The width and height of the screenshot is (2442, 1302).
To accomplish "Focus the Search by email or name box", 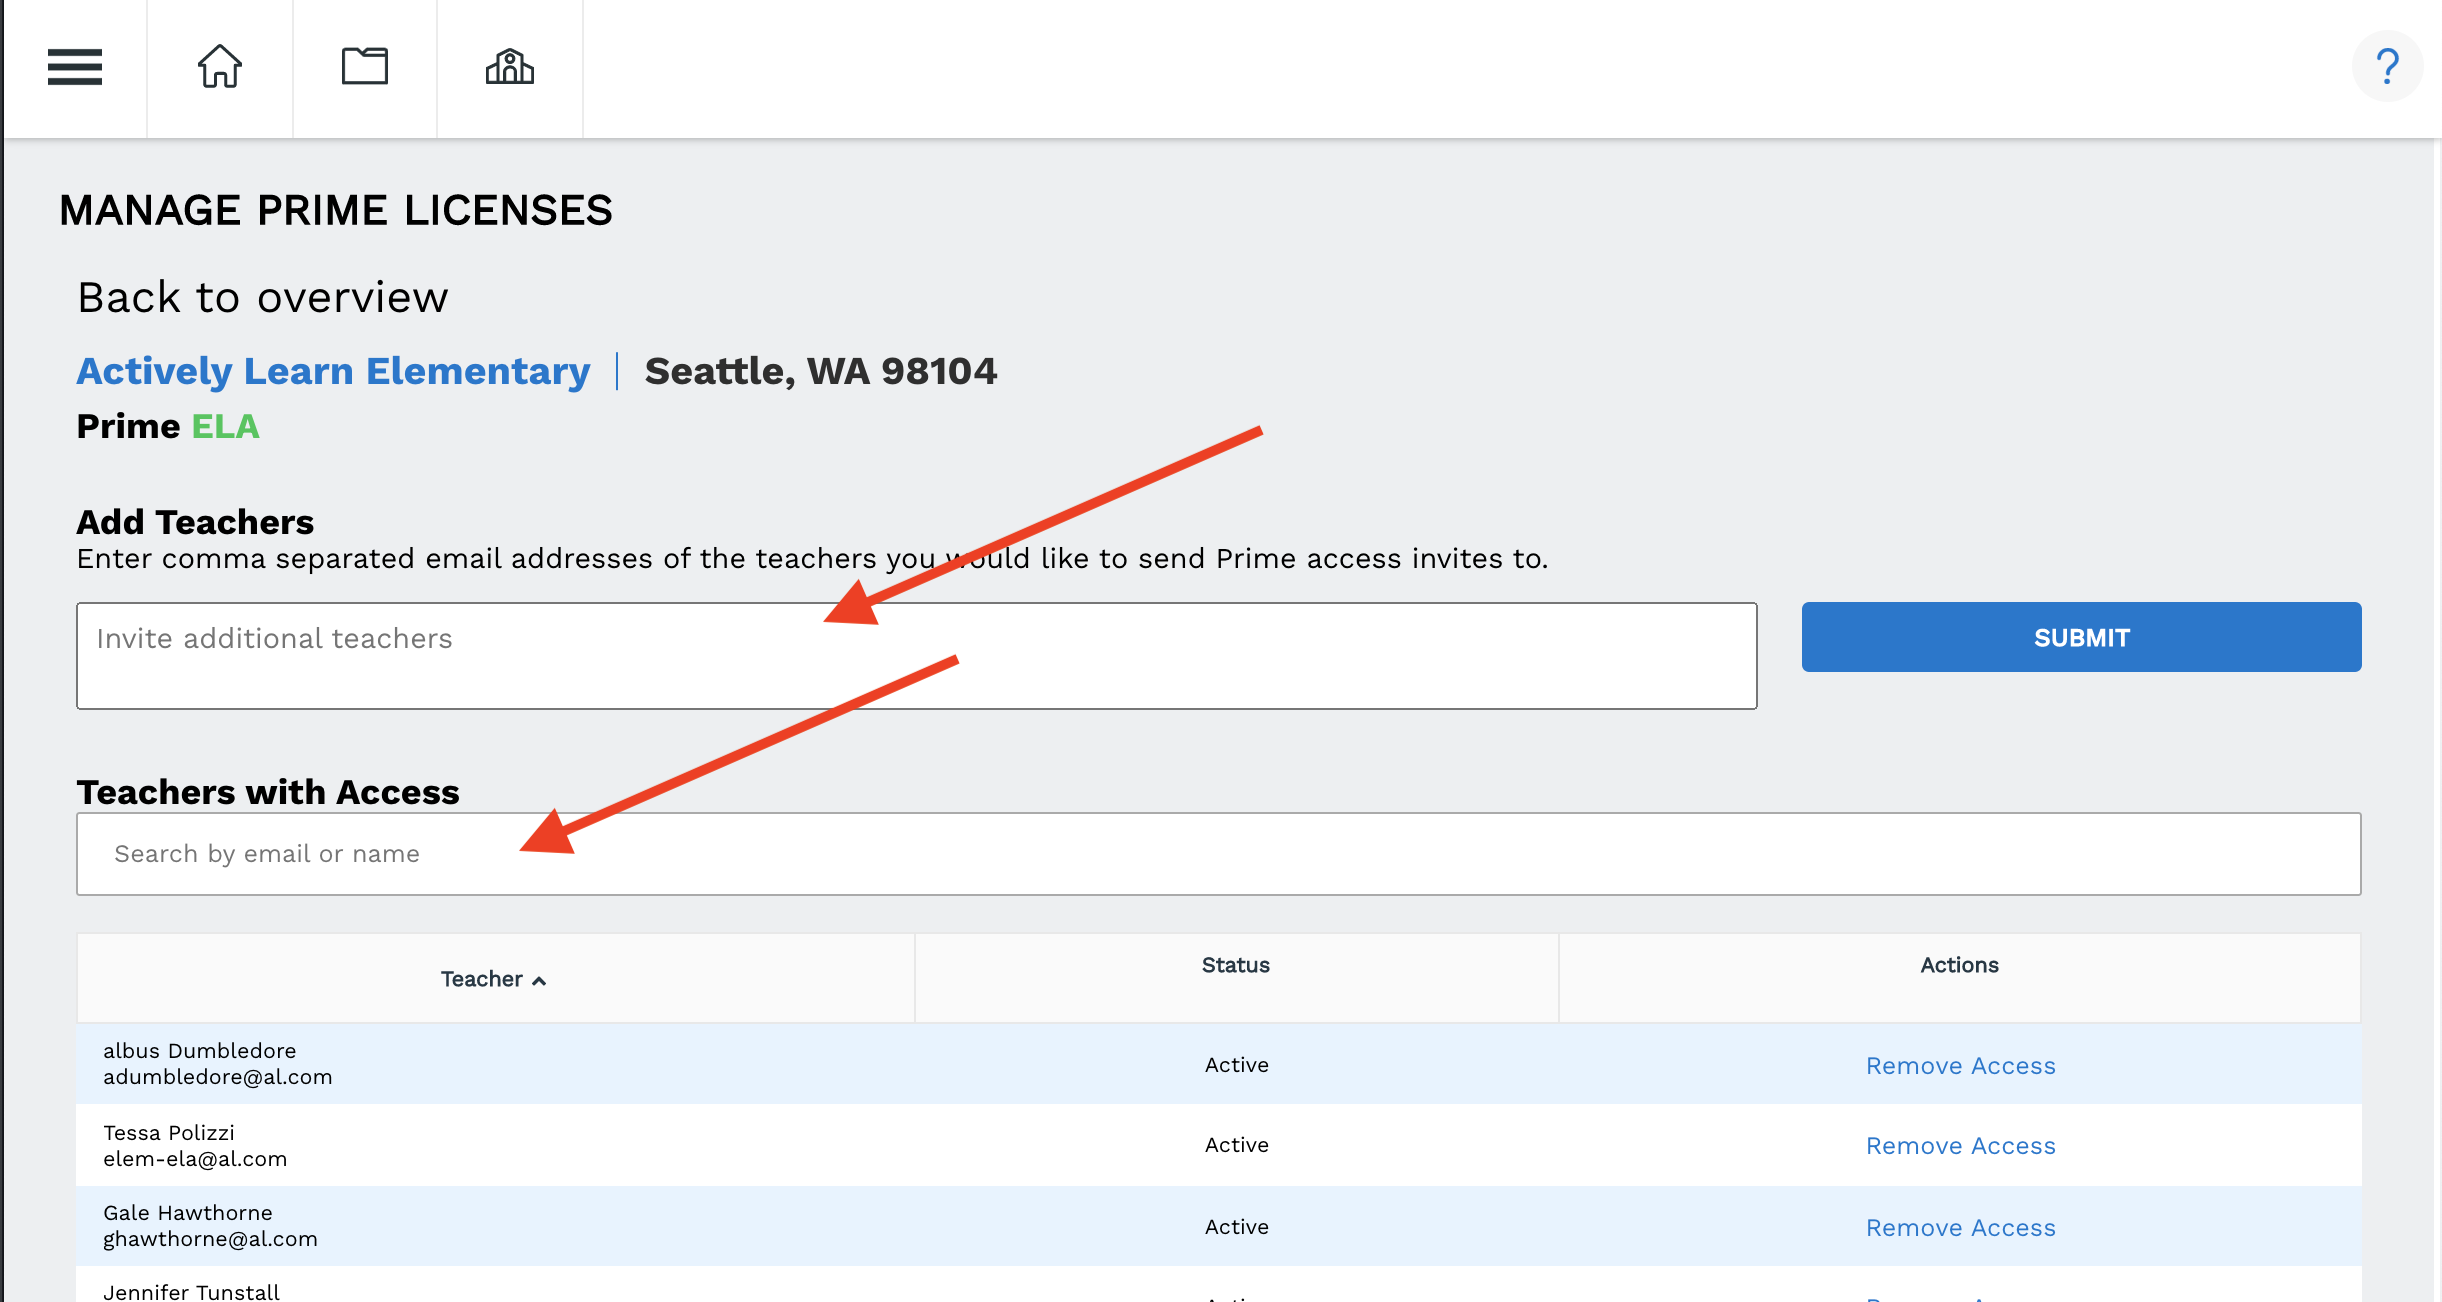I will 1218,854.
